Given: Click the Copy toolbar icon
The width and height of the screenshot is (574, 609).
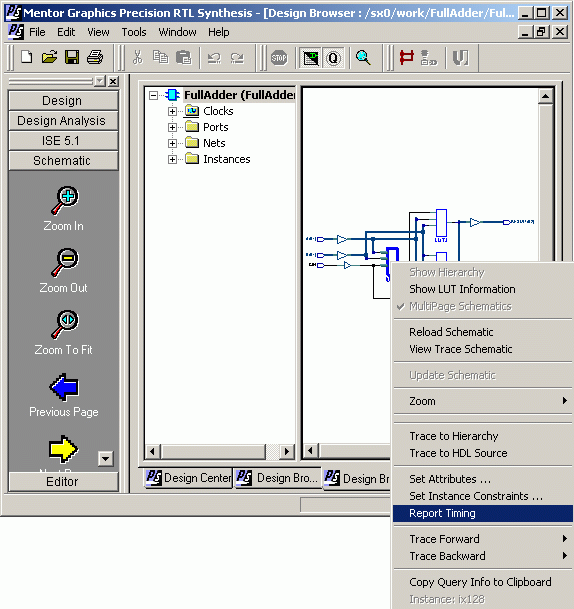Looking at the screenshot, I should (160, 57).
